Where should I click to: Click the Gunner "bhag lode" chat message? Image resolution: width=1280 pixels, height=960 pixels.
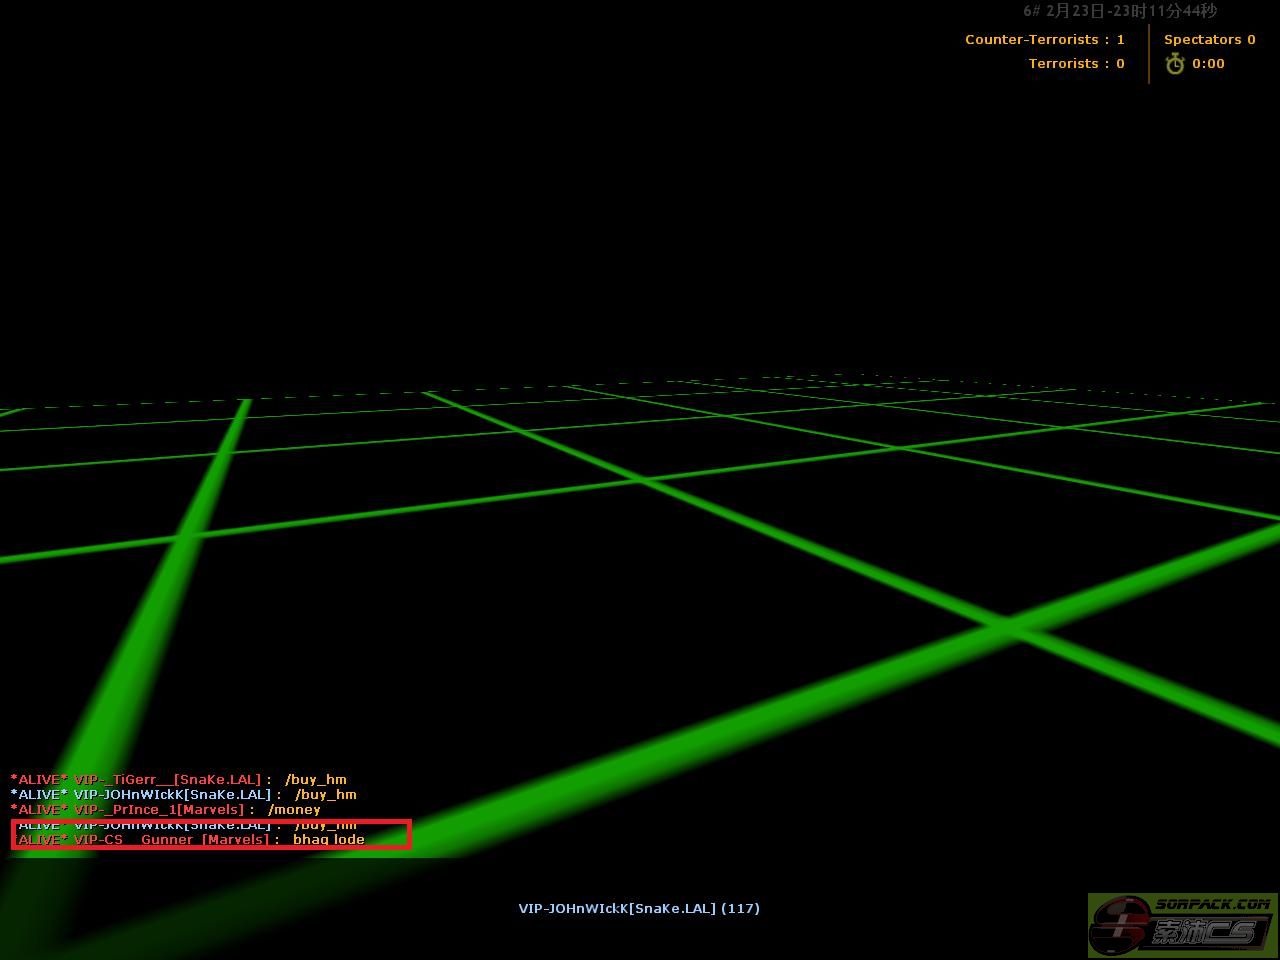pyautogui.click(x=191, y=840)
